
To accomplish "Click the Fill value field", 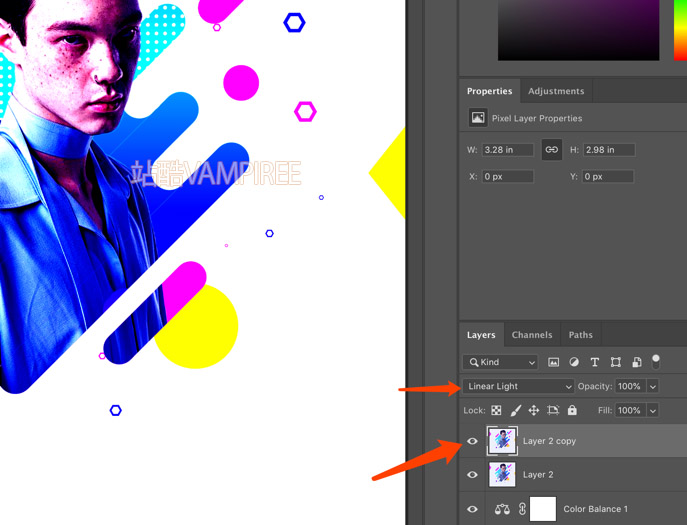I will tap(630, 411).
